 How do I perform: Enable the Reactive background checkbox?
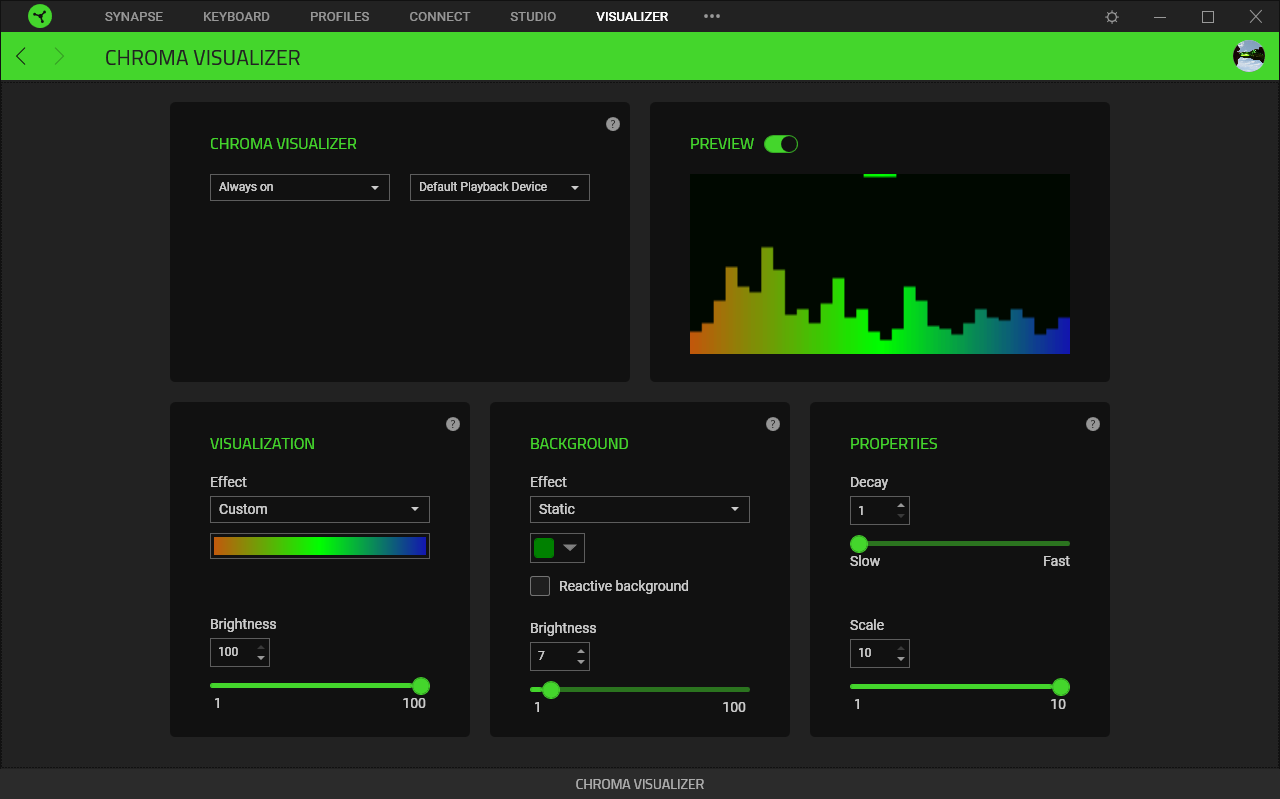click(x=540, y=586)
